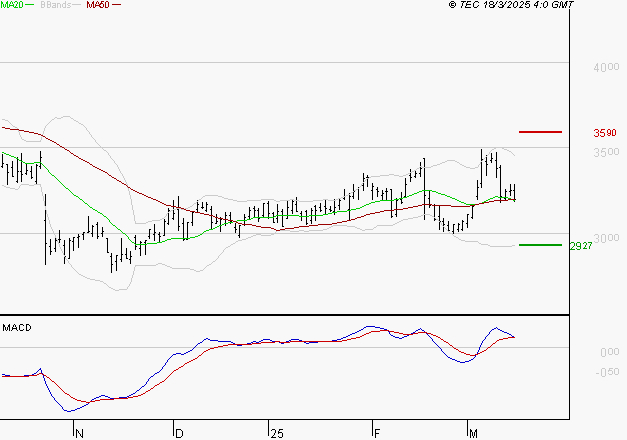Click the TEC copyright date text
Image resolution: width=627 pixels, height=440 pixels.
click(511, 6)
